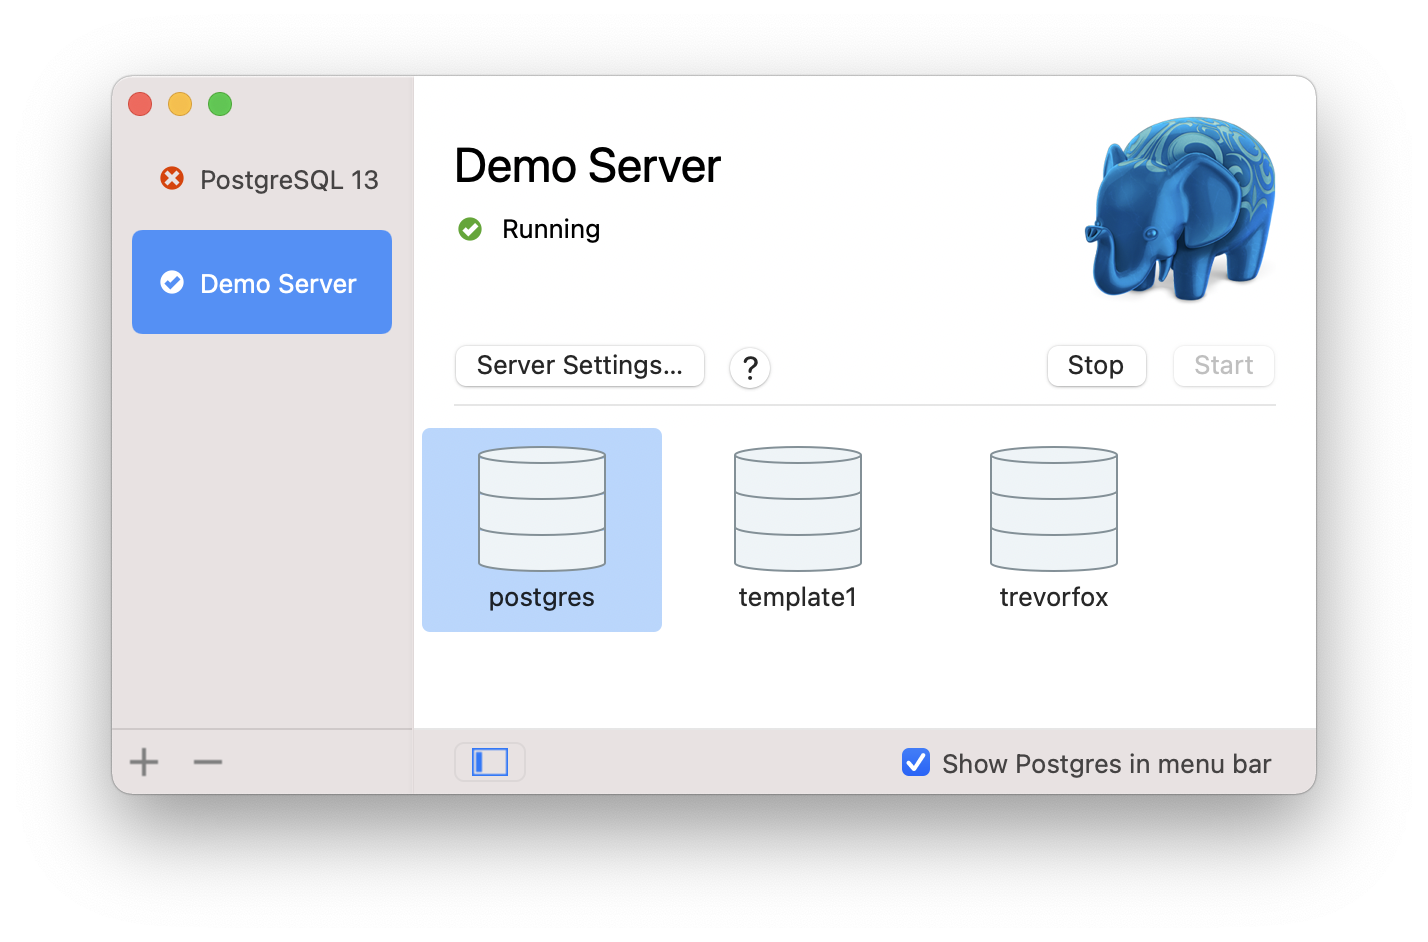The image size is (1428, 942).
Task: Click the red error icon beside PostgreSQL 13
Action: point(172,178)
